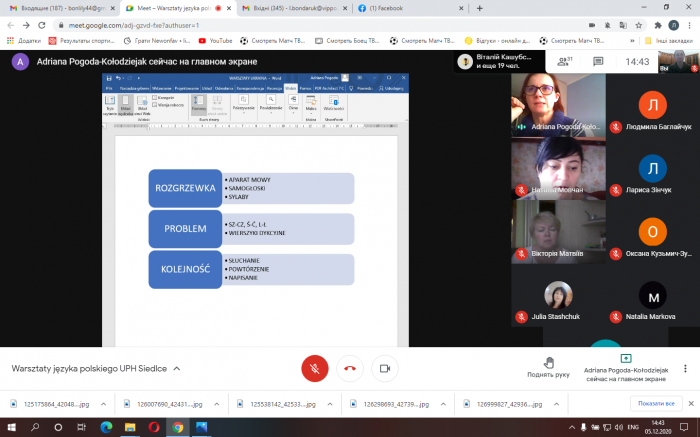Toggle the camera button in Meet
The width and height of the screenshot is (700, 437).
tap(383, 368)
